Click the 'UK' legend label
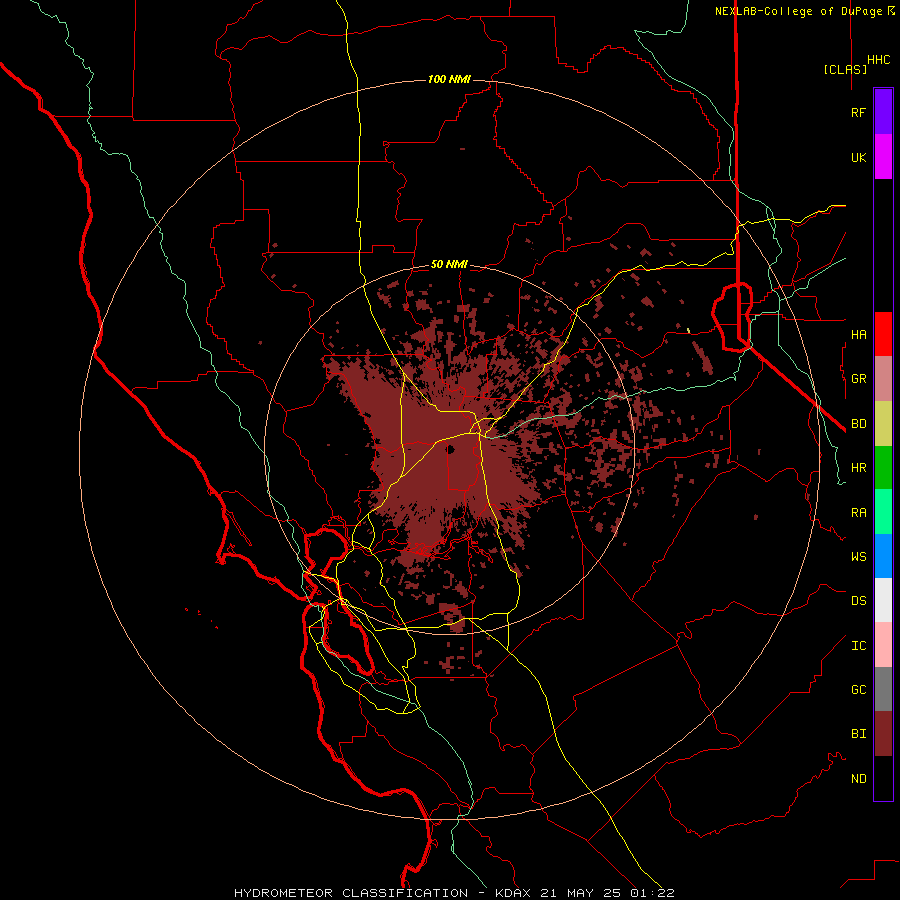 click(x=858, y=157)
